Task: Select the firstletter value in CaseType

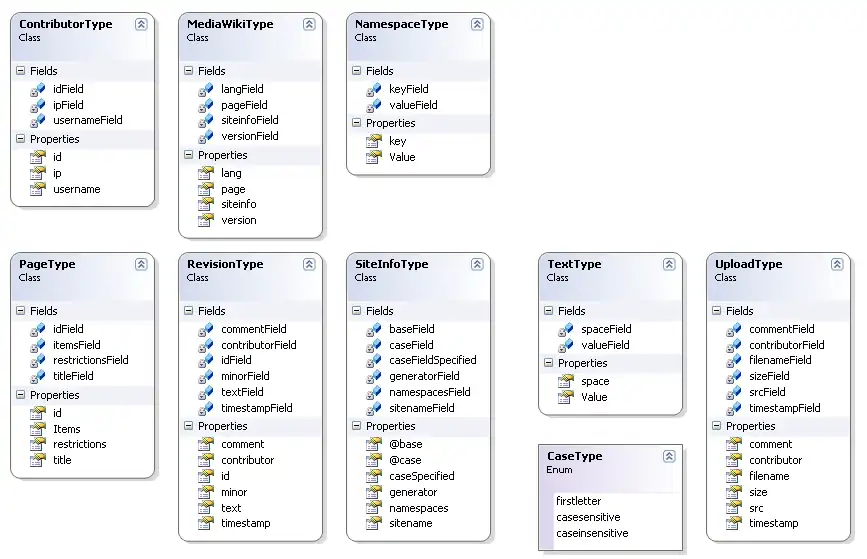Action: click(x=578, y=501)
